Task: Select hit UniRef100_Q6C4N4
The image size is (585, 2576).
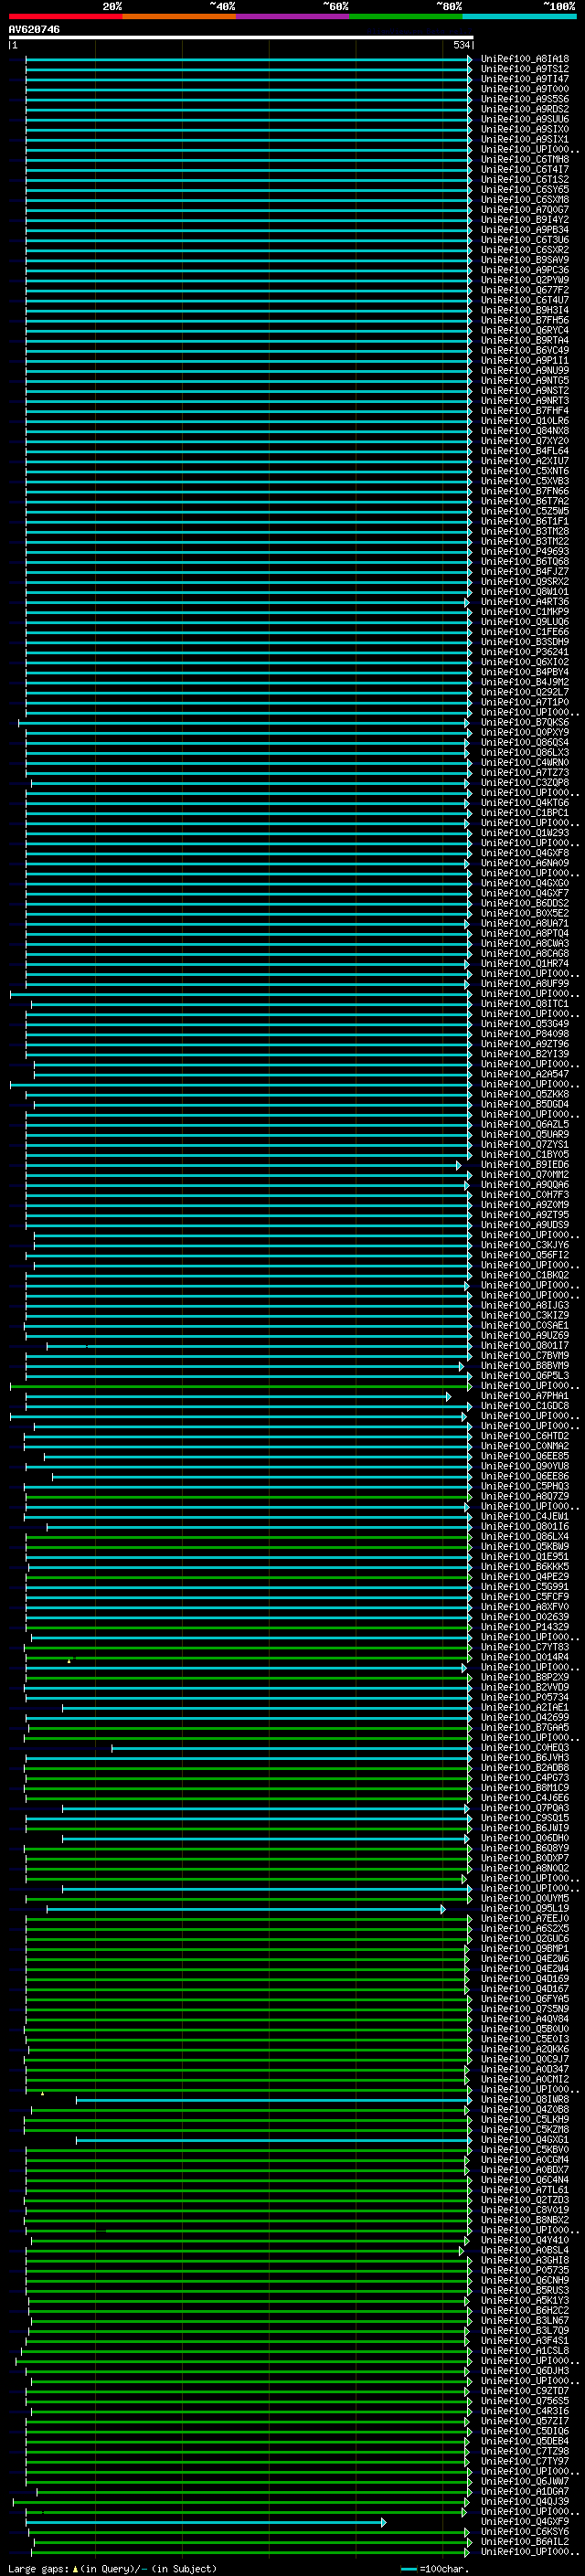Action: click(x=525, y=2181)
